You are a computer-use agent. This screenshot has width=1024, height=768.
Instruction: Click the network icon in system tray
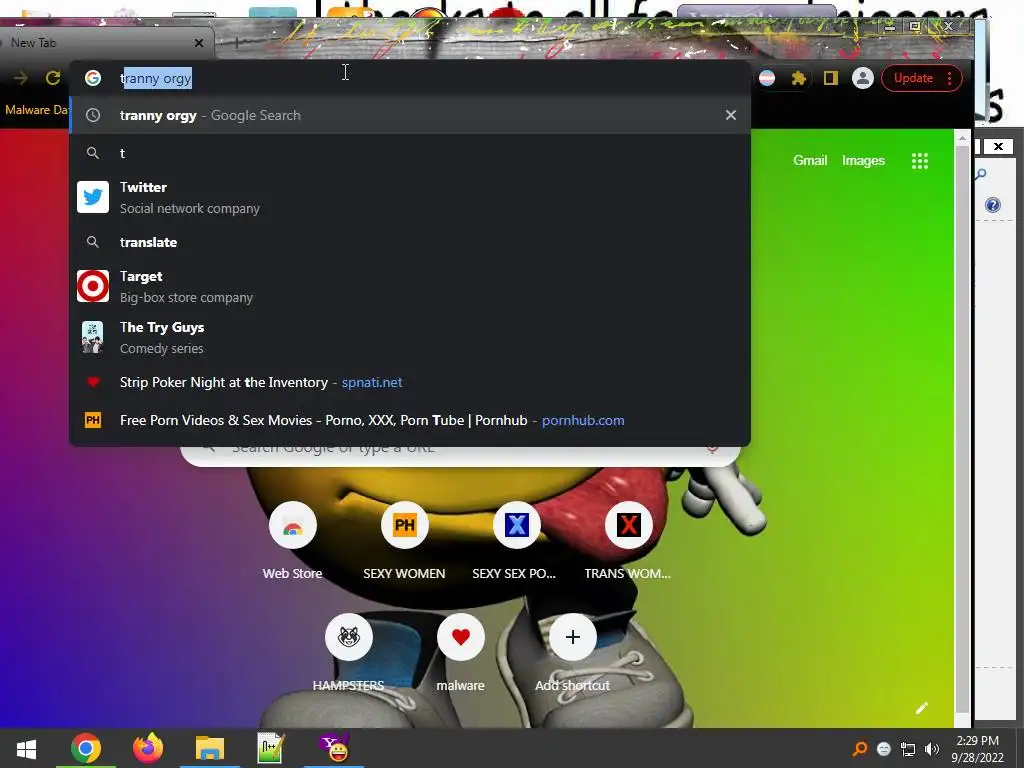tap(908, 749)
